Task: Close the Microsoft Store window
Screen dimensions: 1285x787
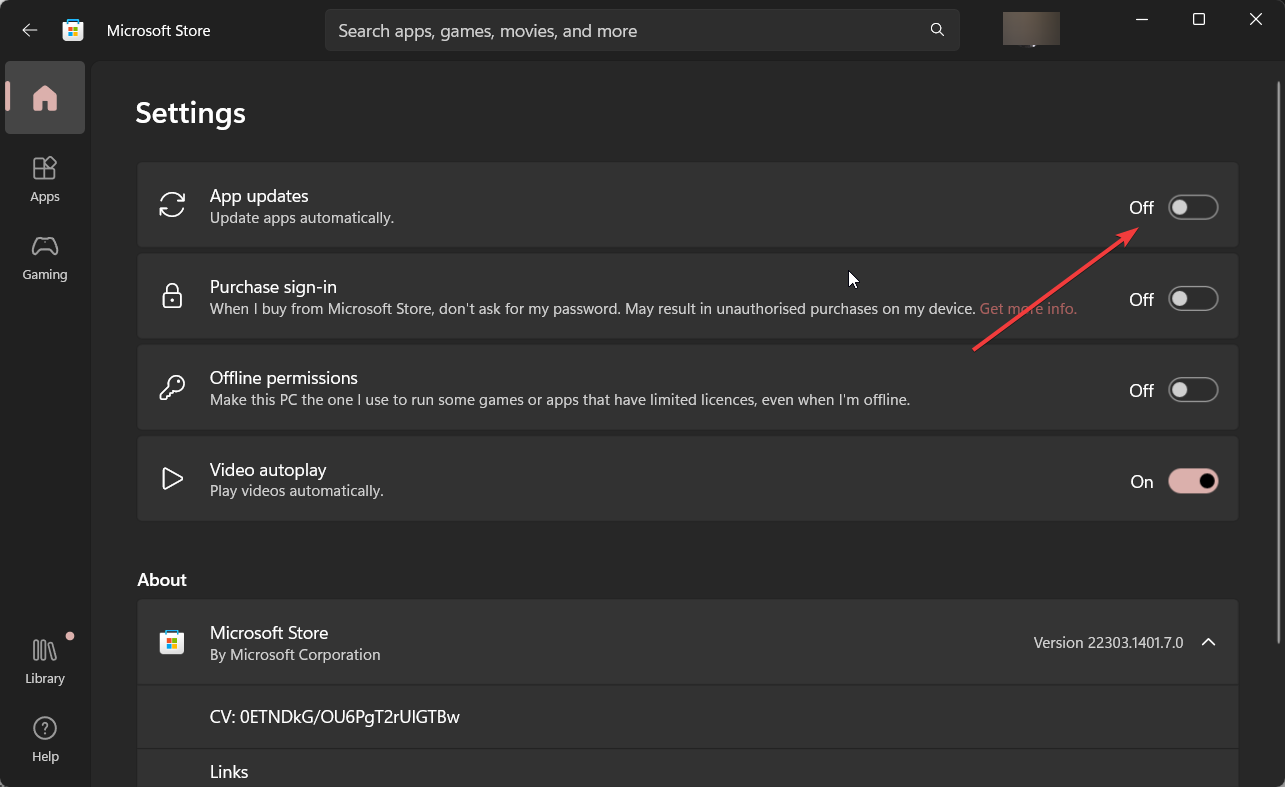Action: (1256, 19)
